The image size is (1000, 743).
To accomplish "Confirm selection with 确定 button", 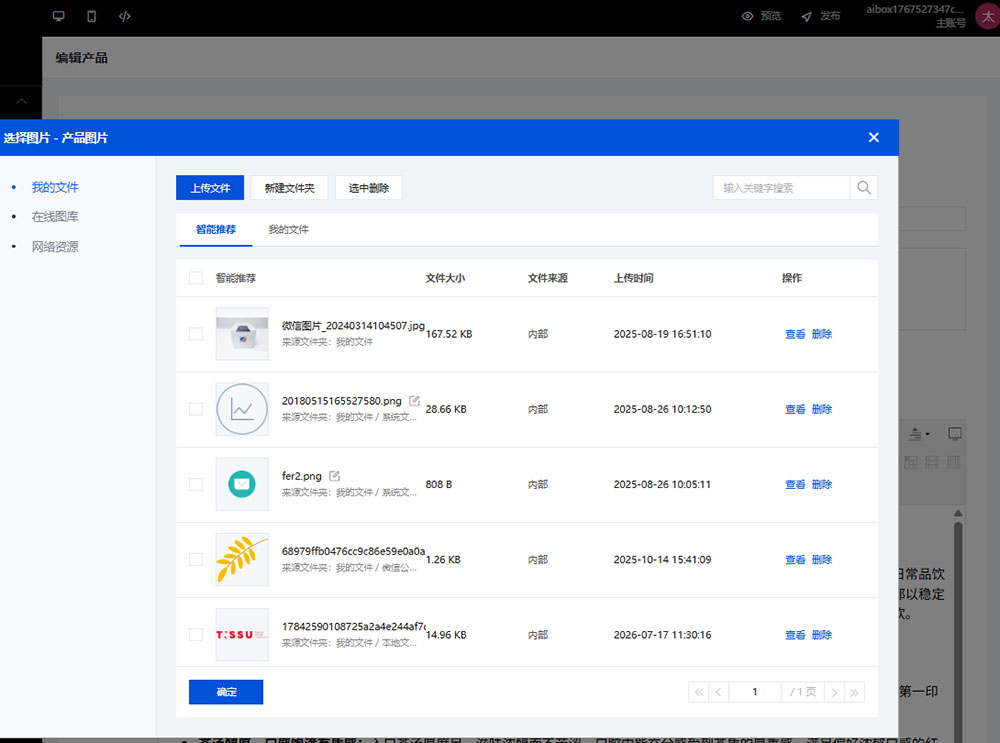I will point(226,692).
